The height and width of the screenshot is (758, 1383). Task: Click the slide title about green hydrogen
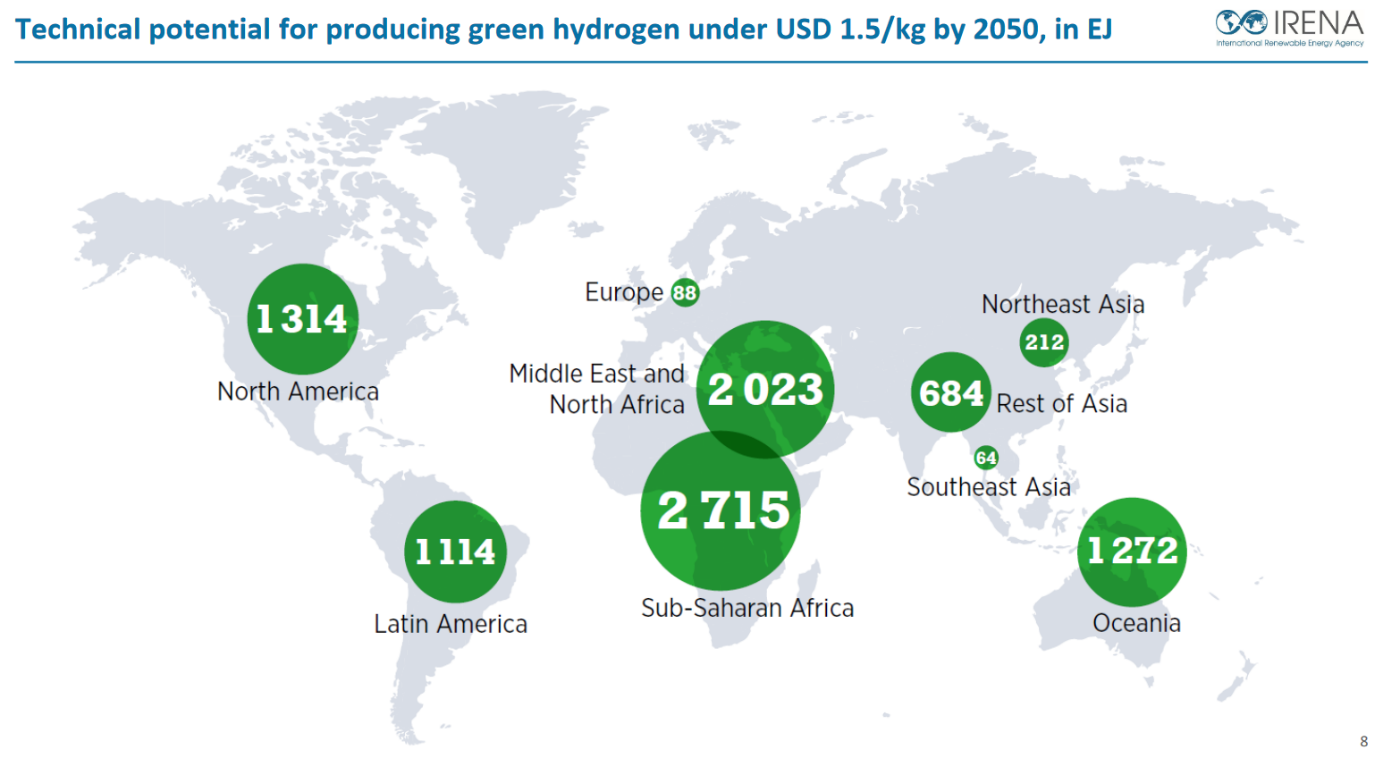(x=564, y=30)
